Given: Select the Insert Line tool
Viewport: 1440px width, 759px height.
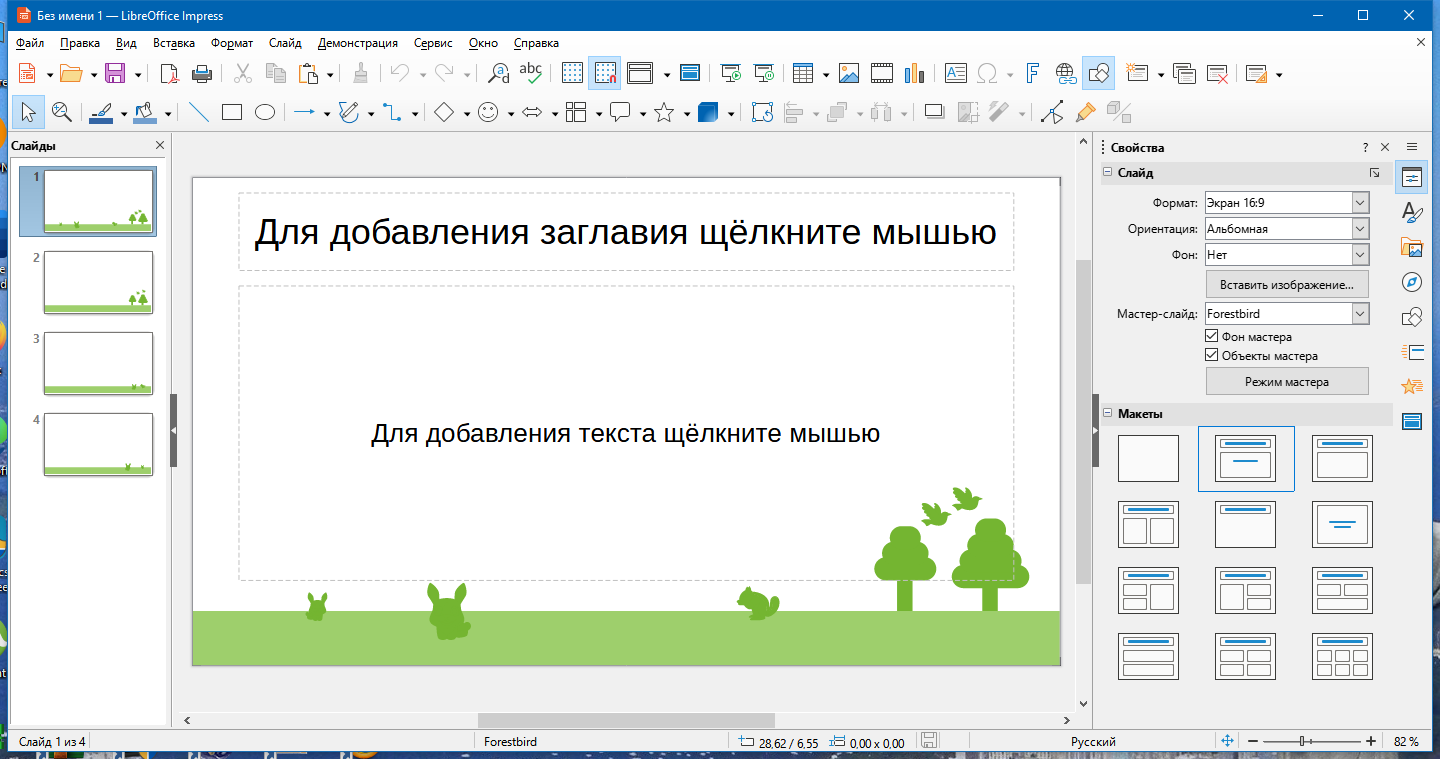Looking at the screenshot, I should pos(199,112).
